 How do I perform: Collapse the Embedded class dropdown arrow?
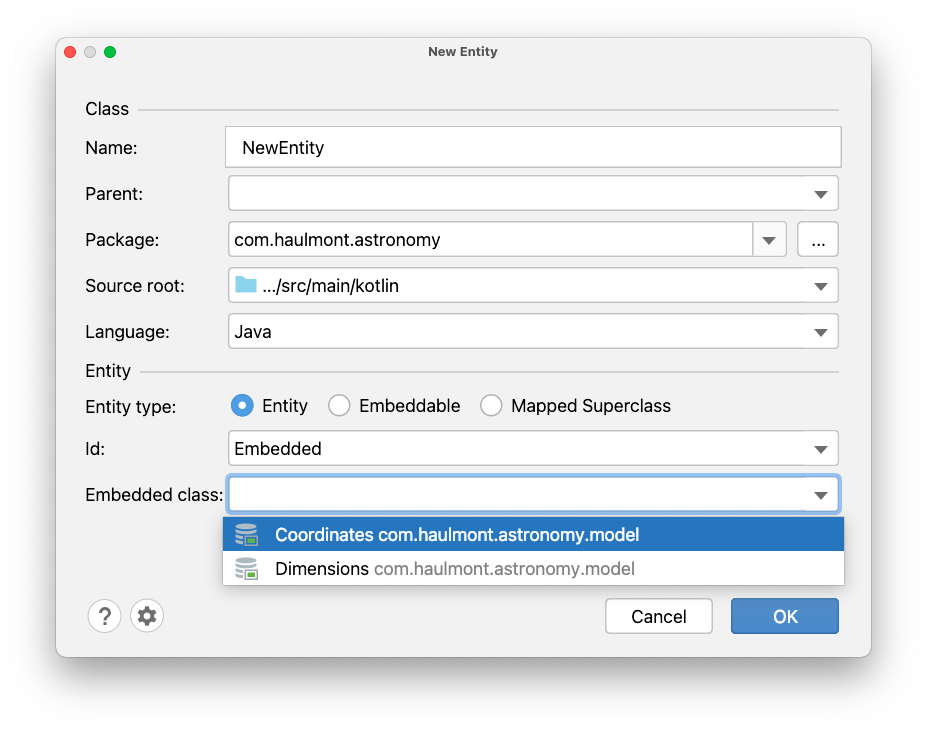(821, 494)
